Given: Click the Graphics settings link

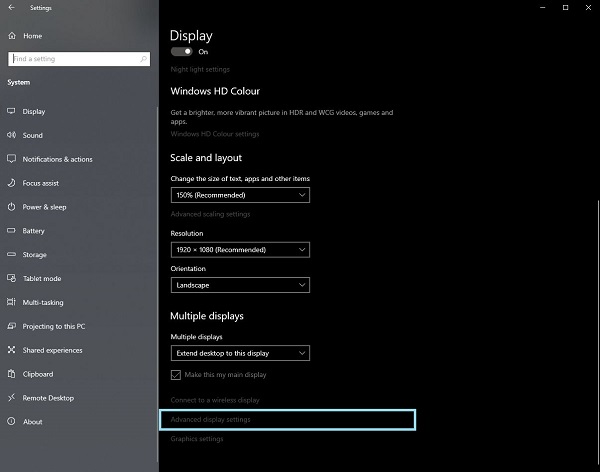Looking at the screenshot, I should click(197, 439).
